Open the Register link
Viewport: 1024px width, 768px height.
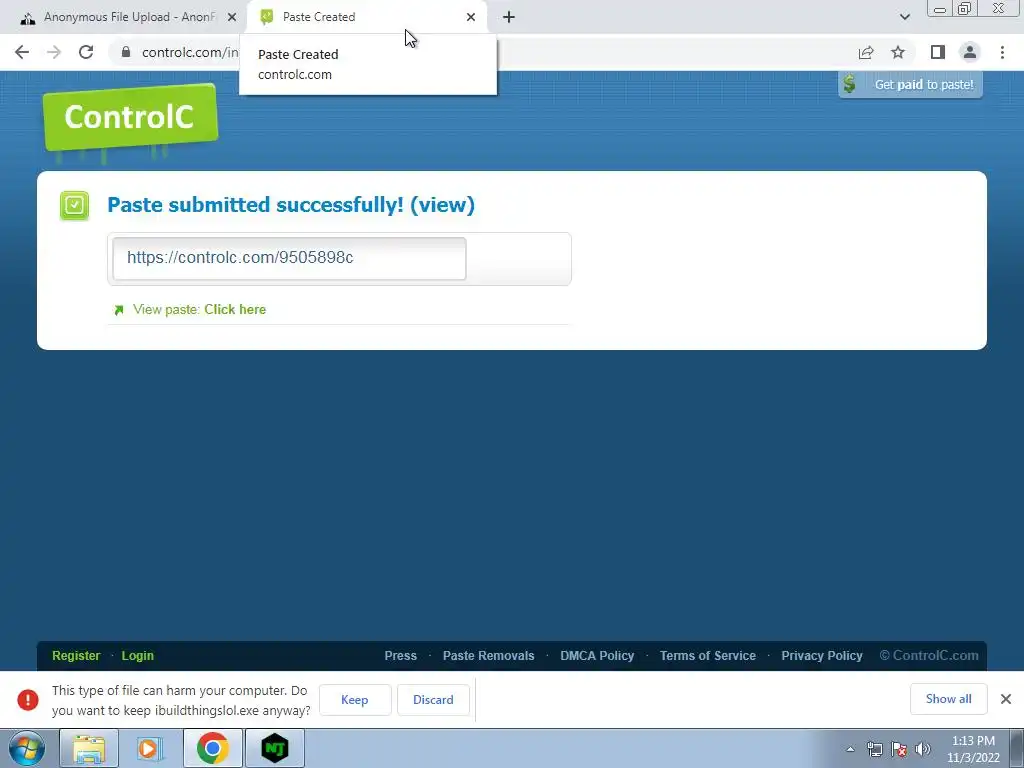tap(76, 656)
